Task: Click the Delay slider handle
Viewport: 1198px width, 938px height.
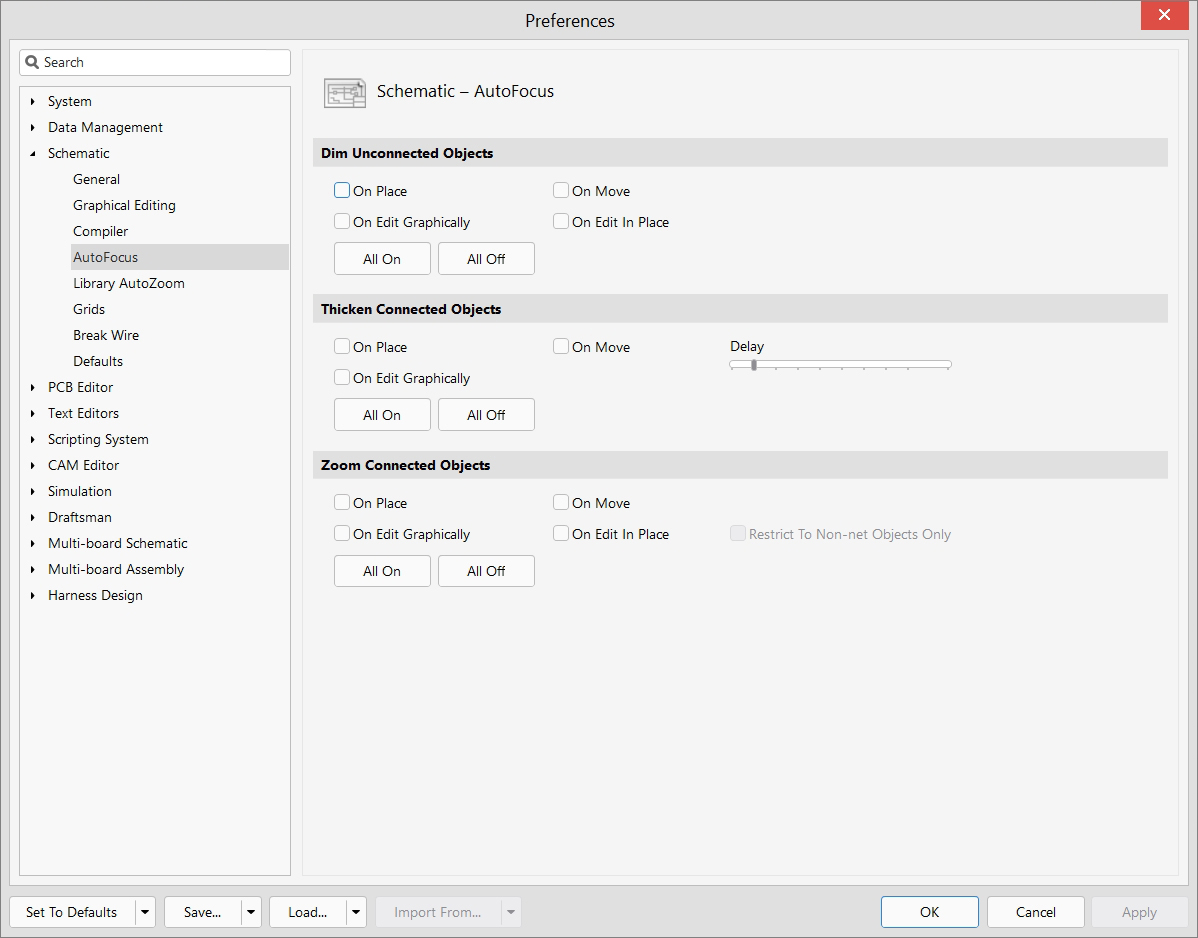Action: 753,365
